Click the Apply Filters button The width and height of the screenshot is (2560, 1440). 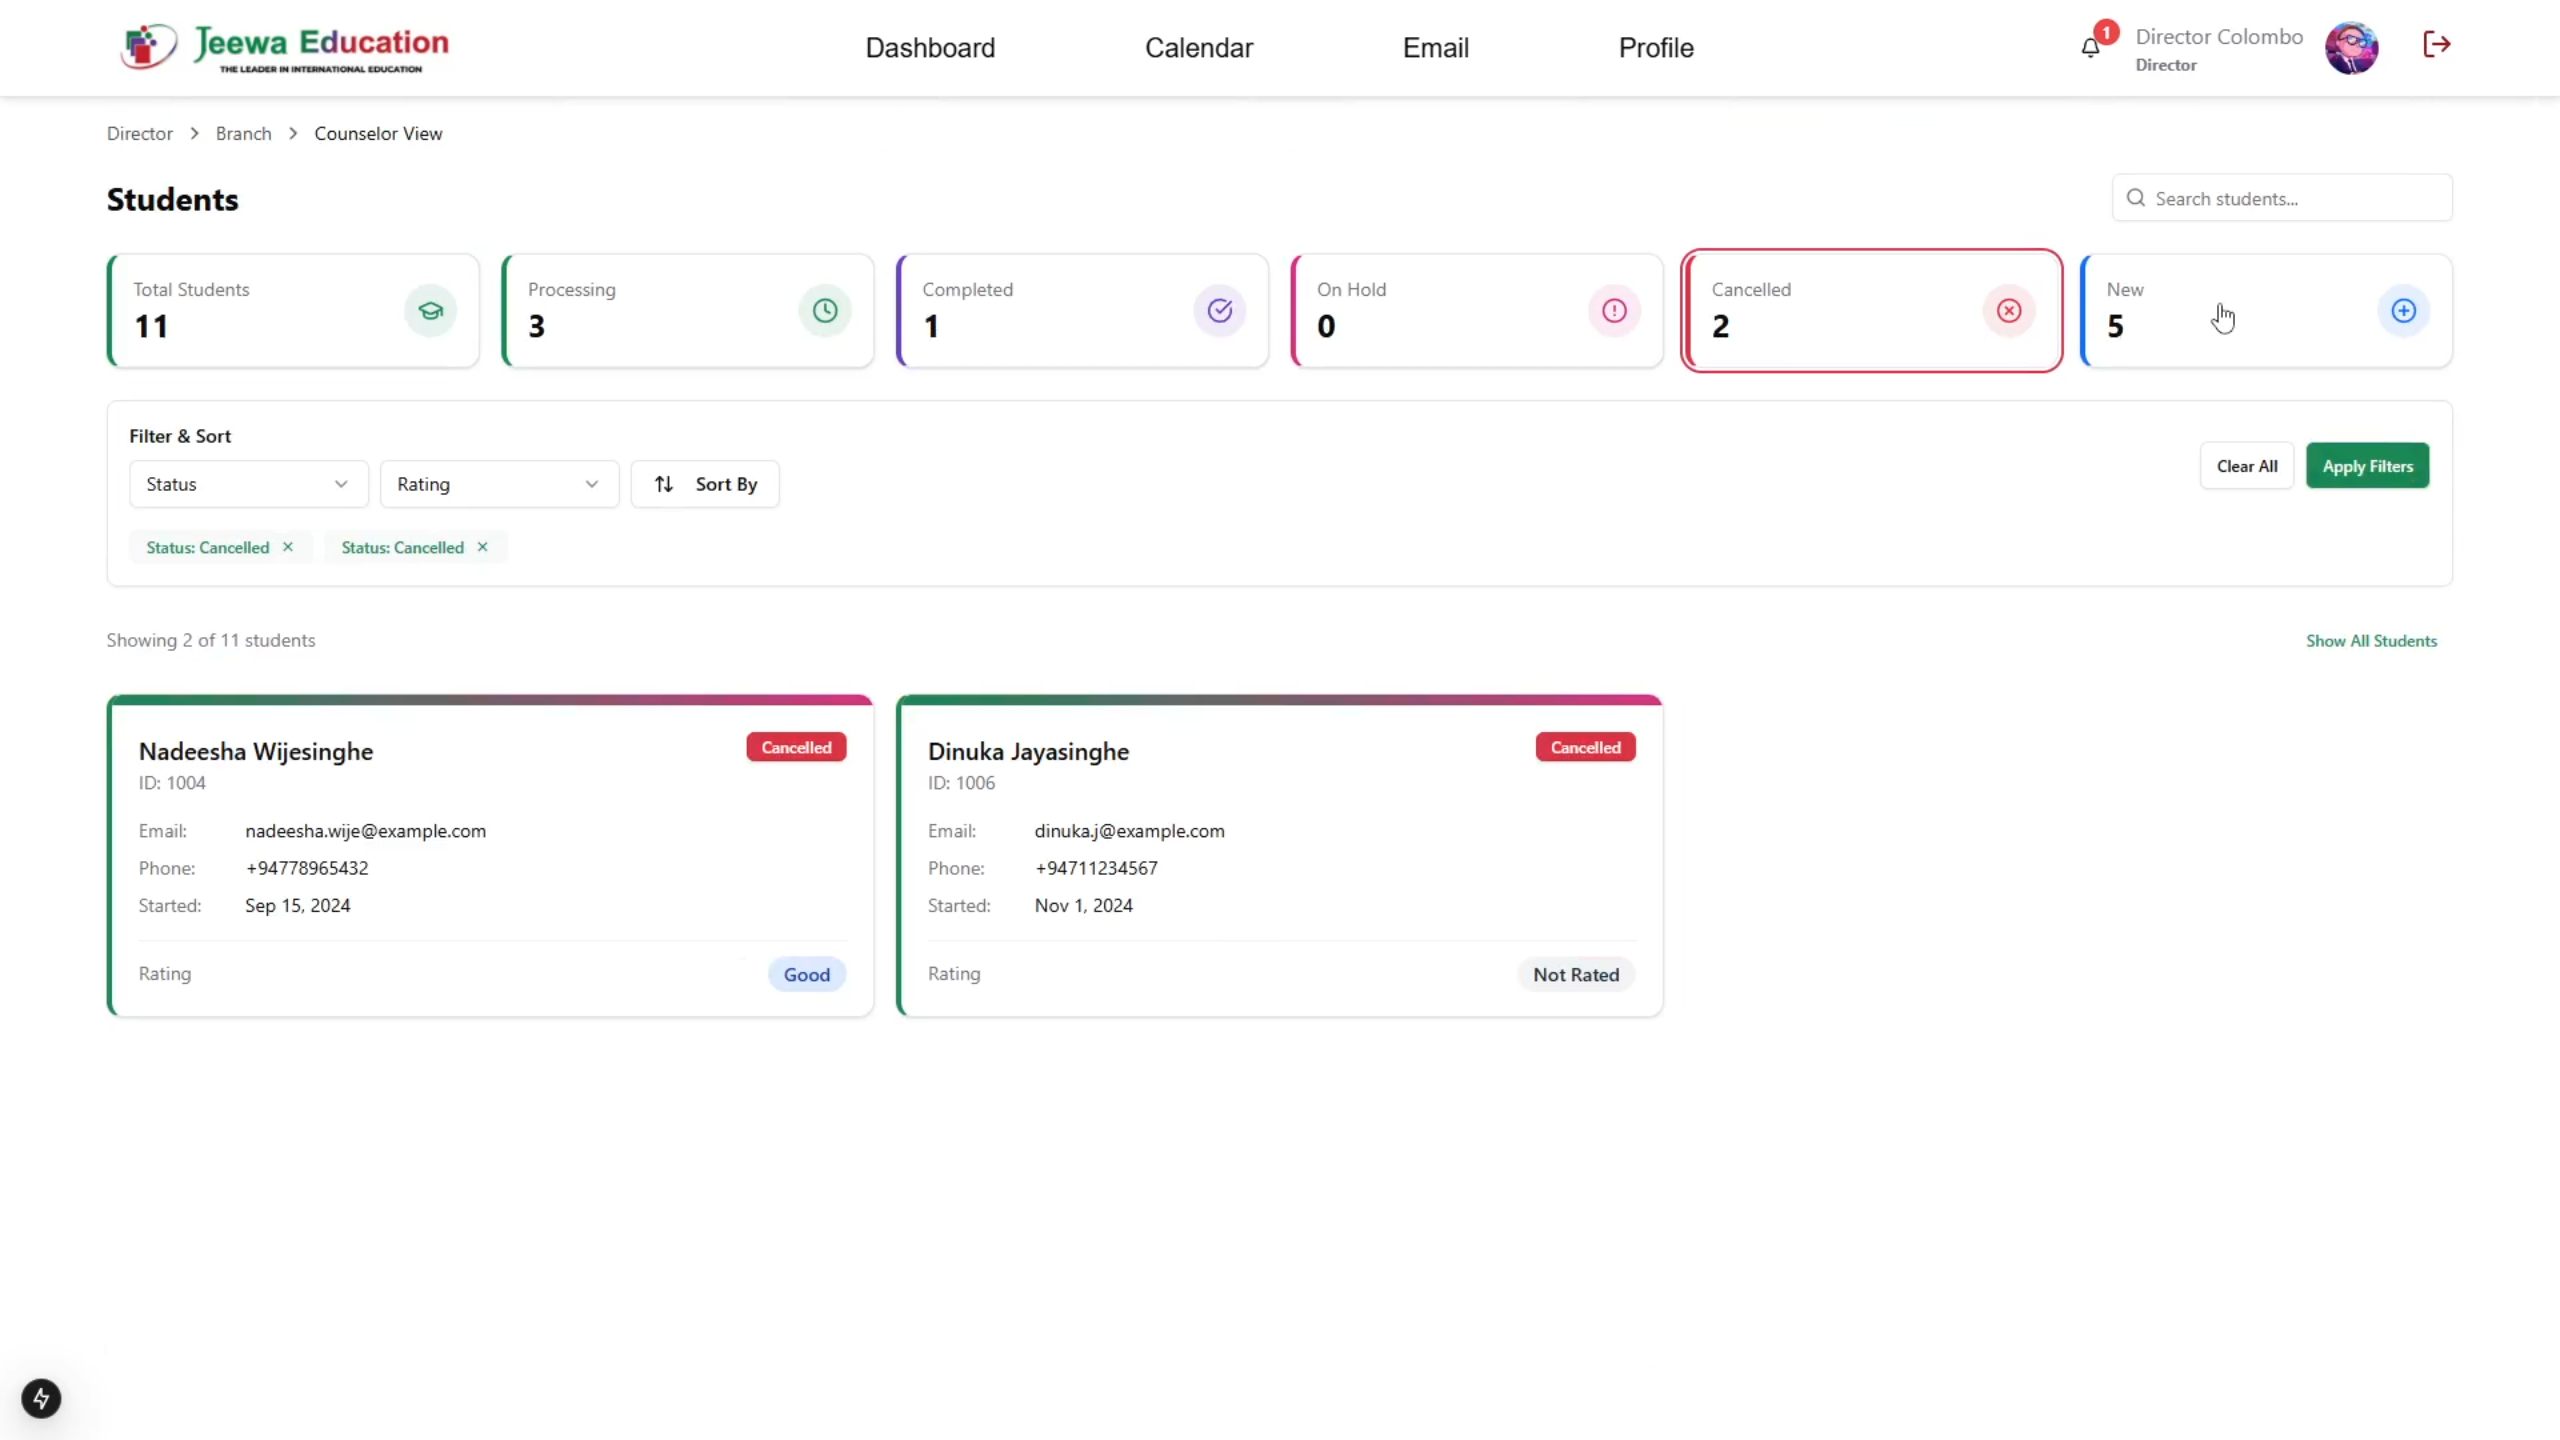point(2367,465)
